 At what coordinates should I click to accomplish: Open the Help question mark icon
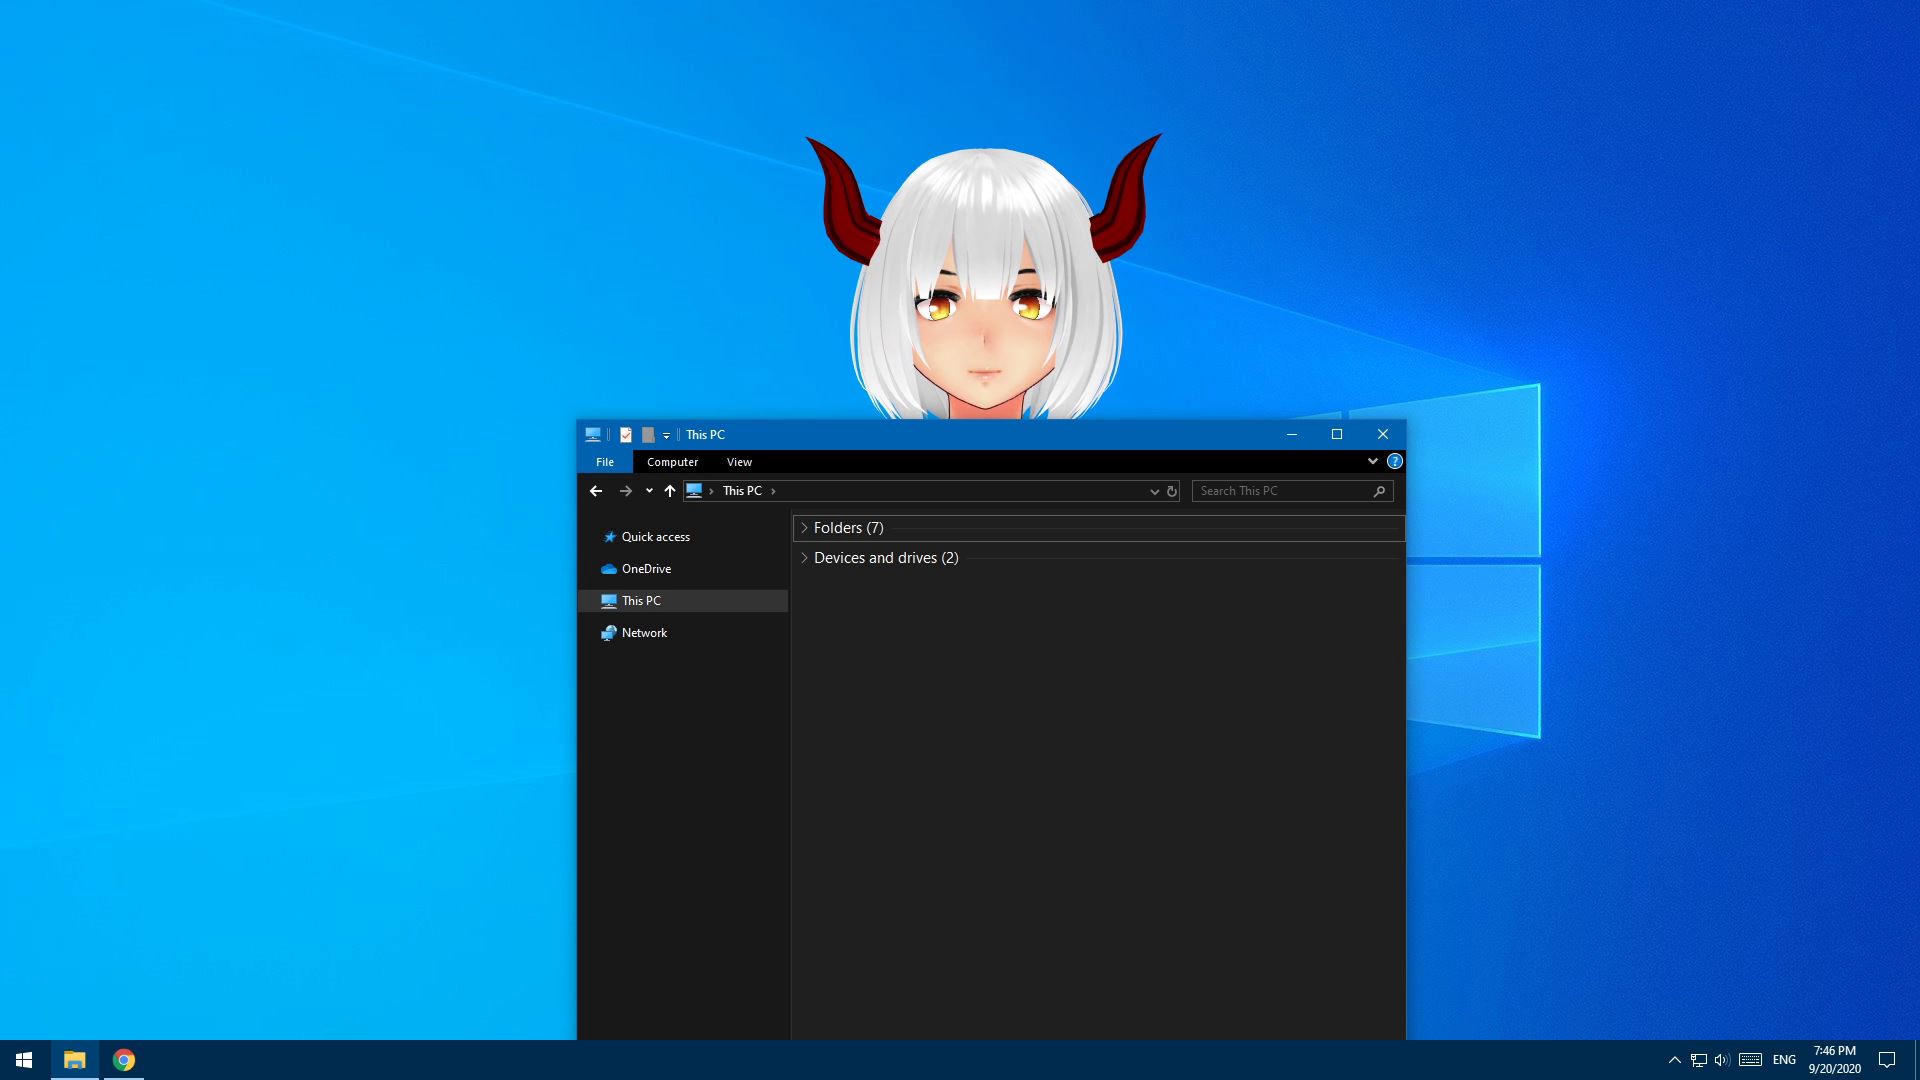pos(1395,461)
